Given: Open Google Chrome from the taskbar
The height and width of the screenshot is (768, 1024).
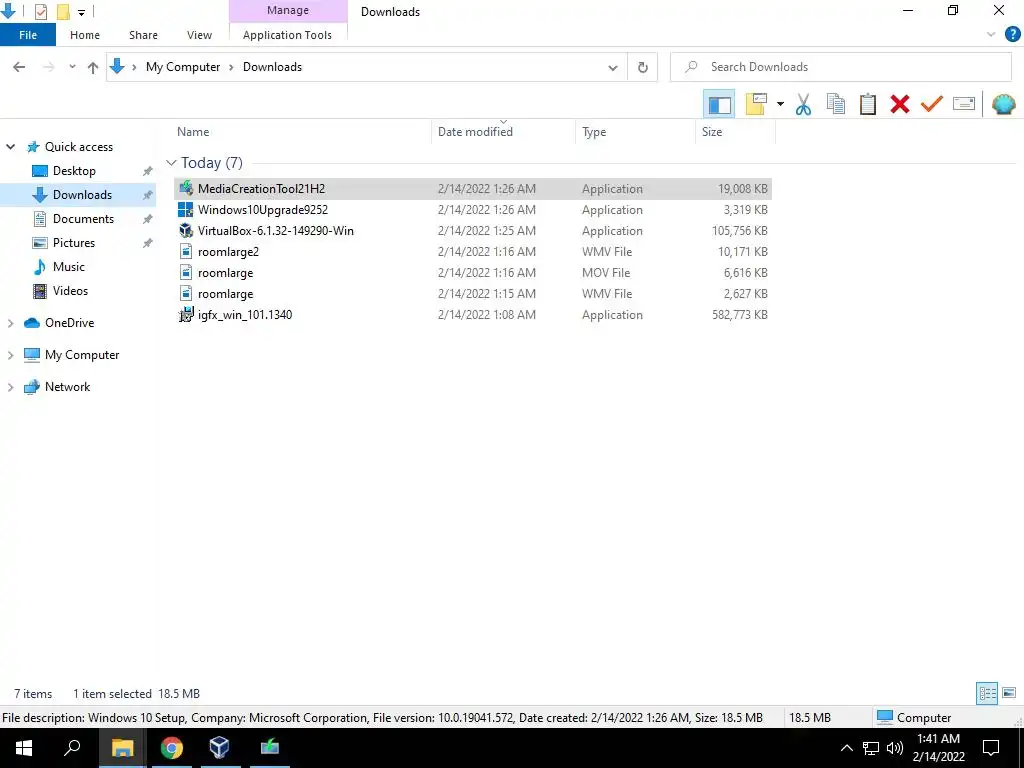Looking at the screenshot, I should tap(171, 748).
